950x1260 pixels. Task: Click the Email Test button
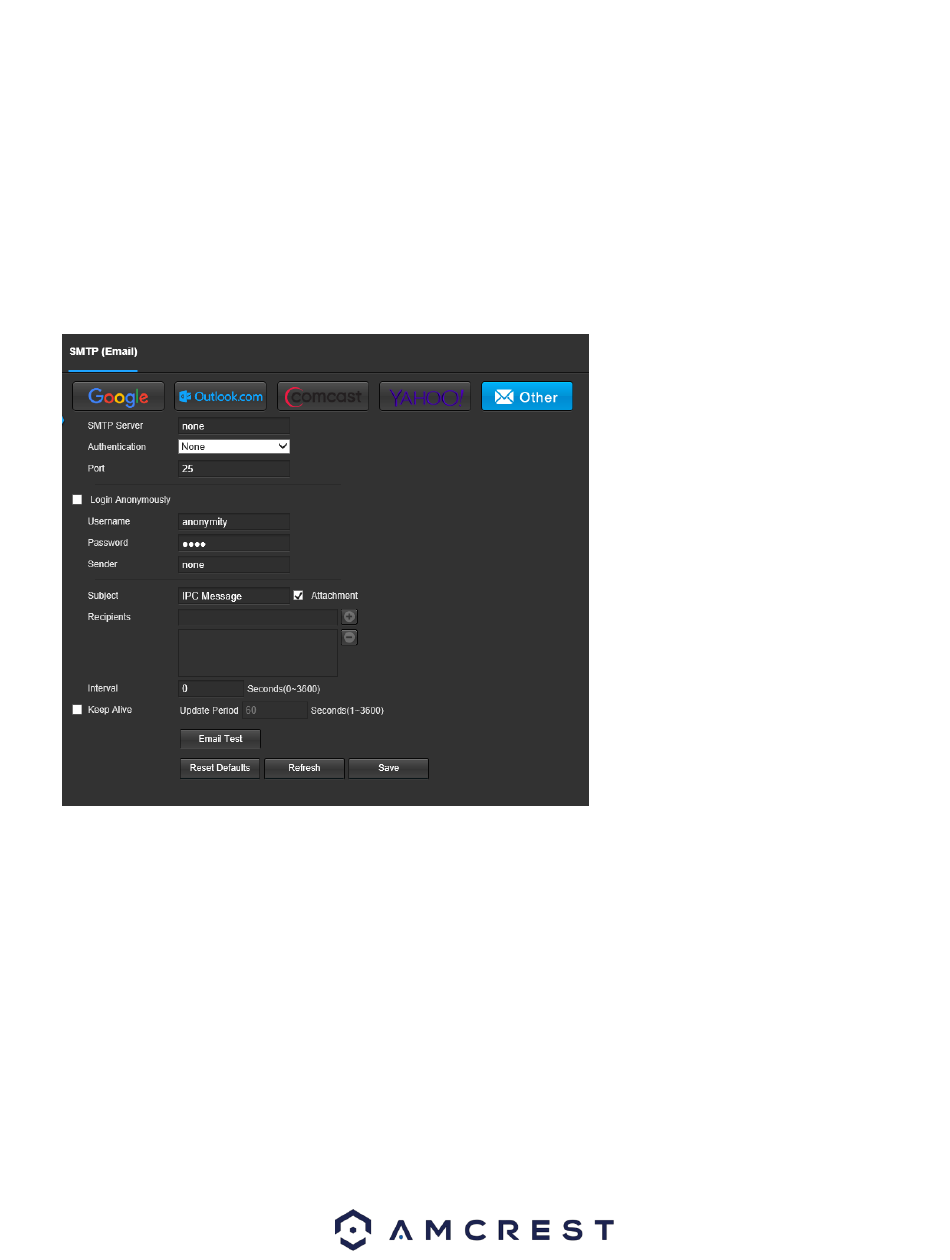tap(220, 739)
